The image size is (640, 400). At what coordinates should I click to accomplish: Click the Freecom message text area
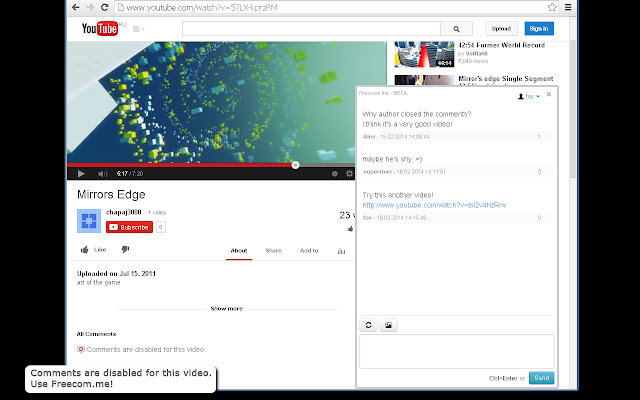[x=457, y=351]
